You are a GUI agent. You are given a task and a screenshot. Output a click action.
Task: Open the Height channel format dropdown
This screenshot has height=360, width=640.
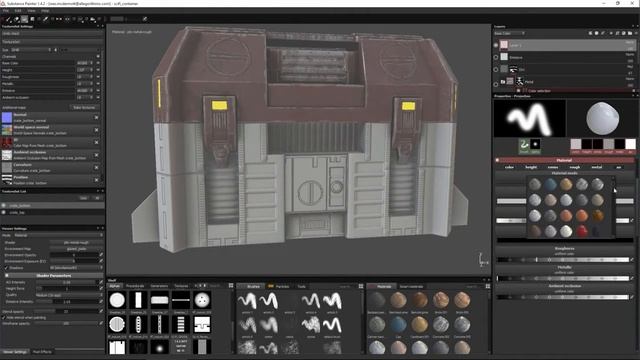click(x=84, y=70)
